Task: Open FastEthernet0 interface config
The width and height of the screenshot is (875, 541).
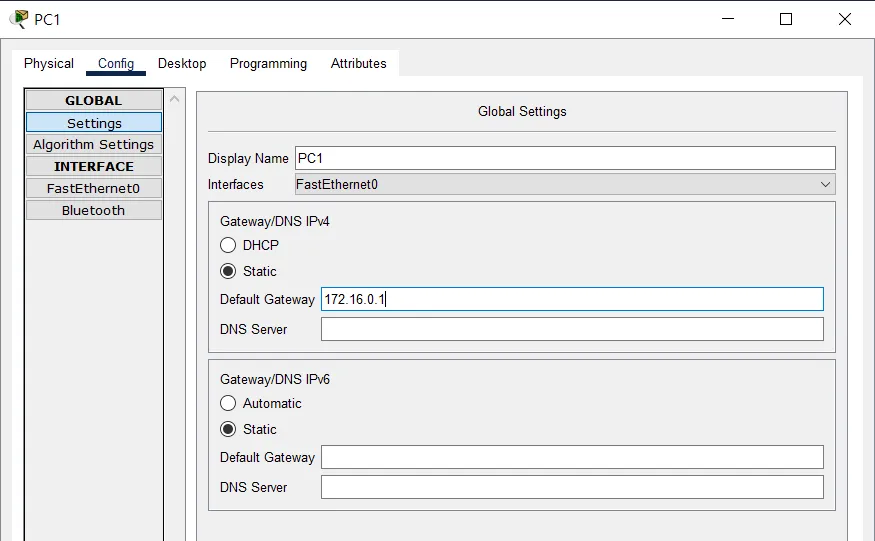Action: (94, 189)
